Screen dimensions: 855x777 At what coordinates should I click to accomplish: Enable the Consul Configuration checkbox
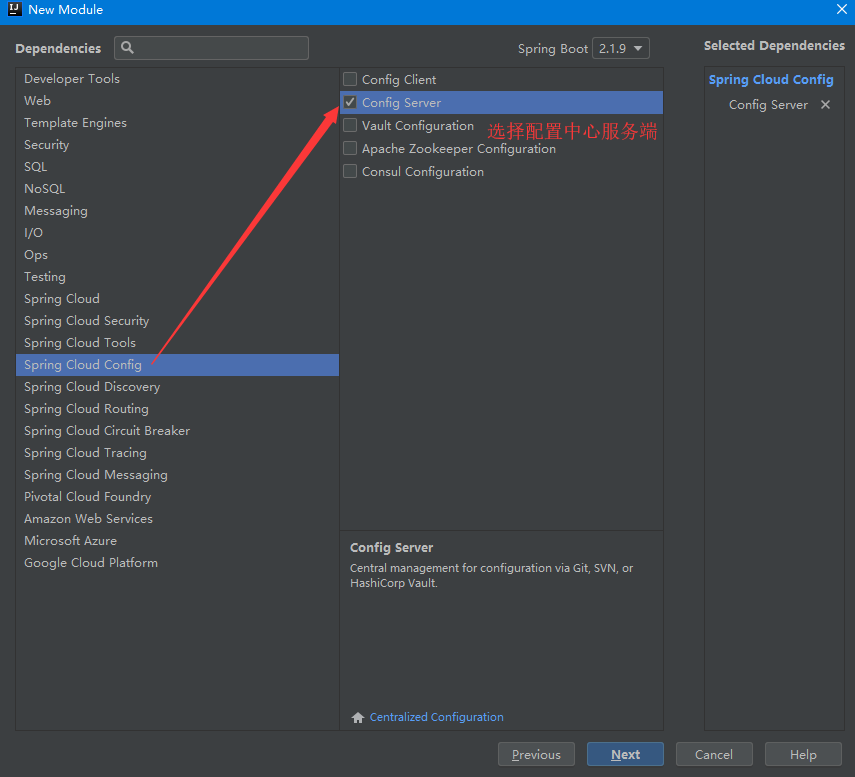pyautogui.click(x=350, y=171)
